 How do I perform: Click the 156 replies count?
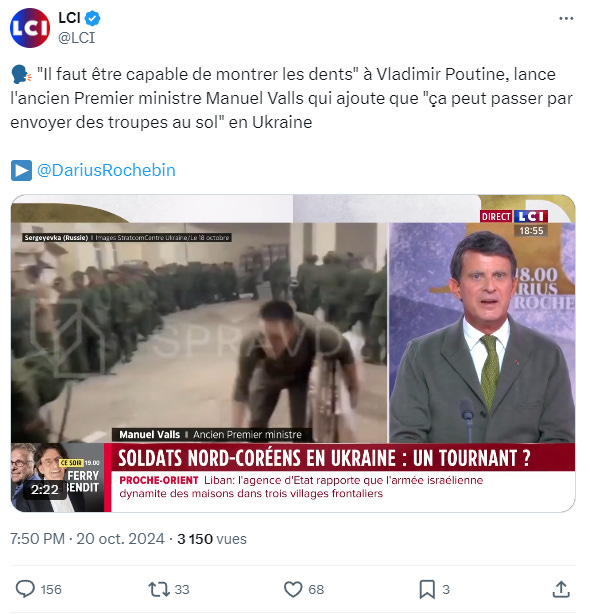[x=51, y=590]
